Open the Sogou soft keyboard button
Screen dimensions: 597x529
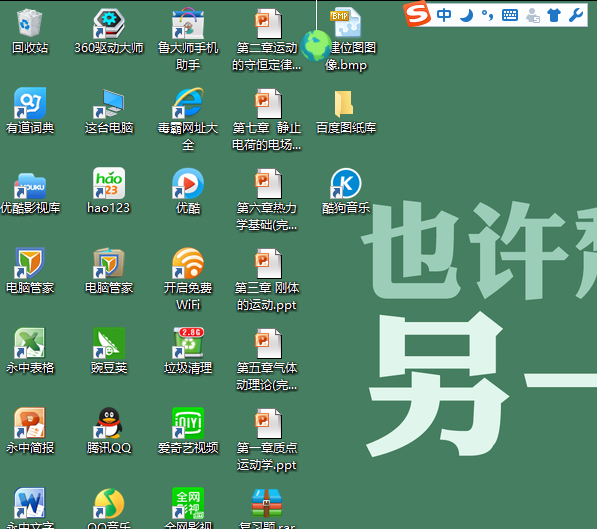510,15
